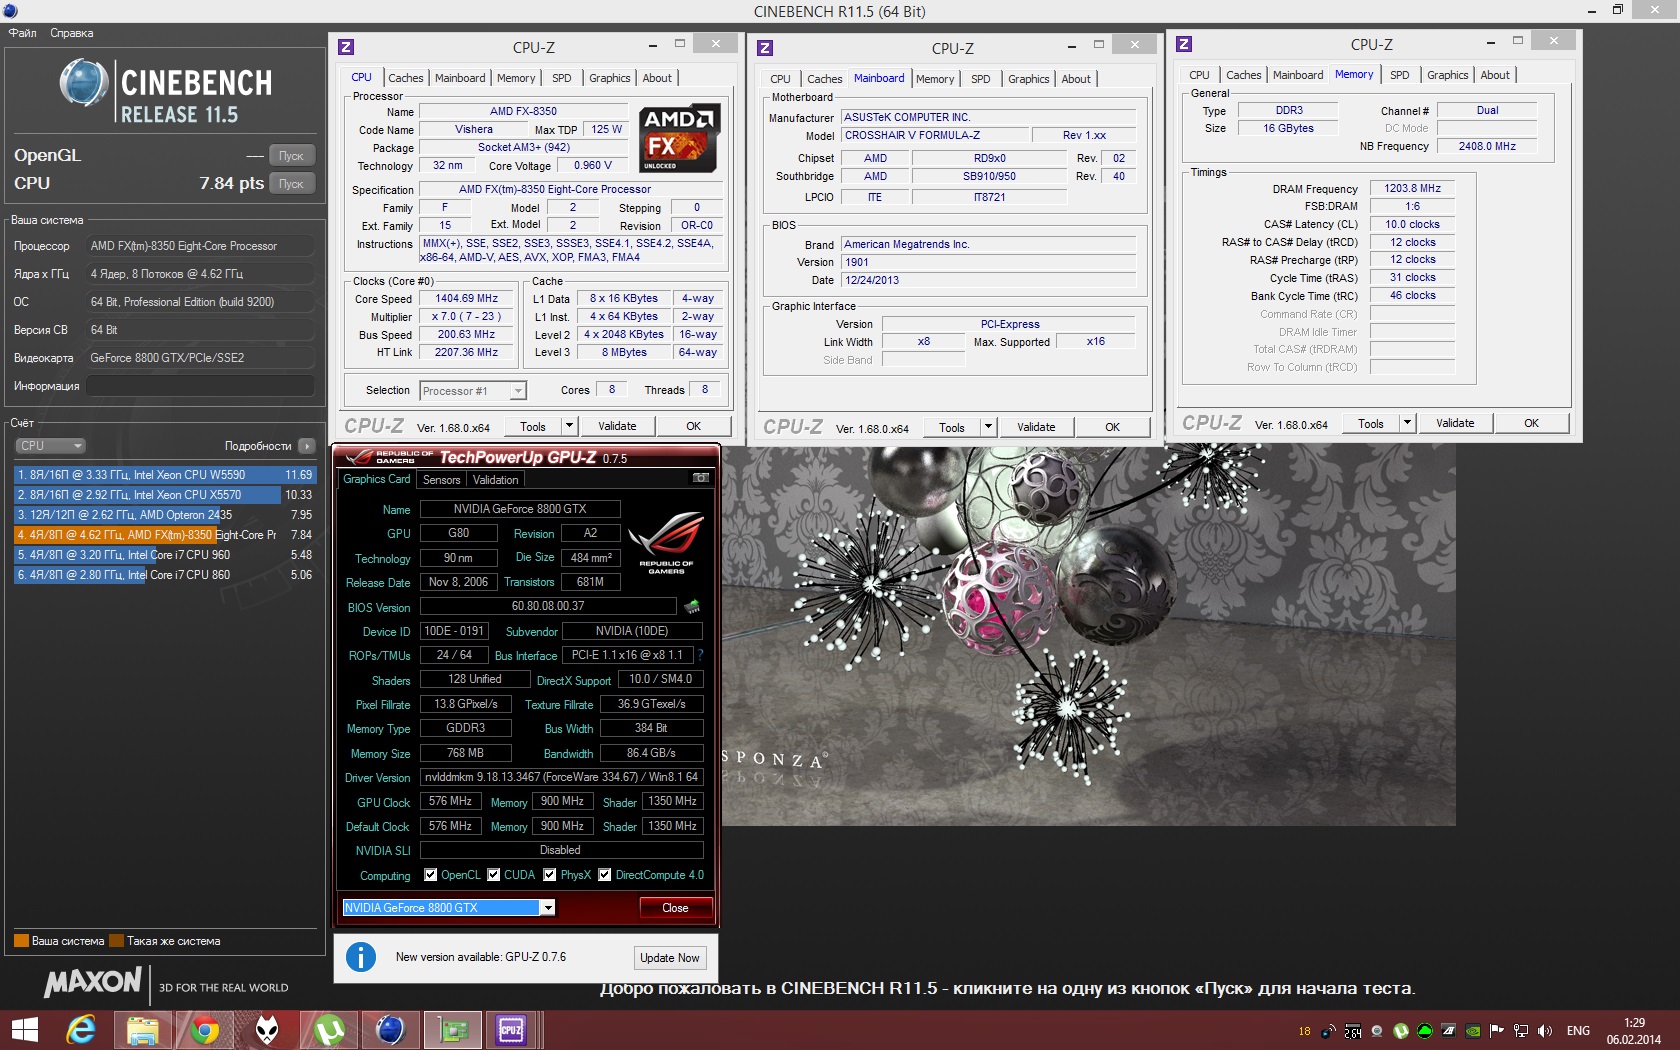The height and width of the screenshot is (1050, 1680).
Task: Click the CPU-Z logo icon in the Mainboard window
Action: click(x=765, y=48)
